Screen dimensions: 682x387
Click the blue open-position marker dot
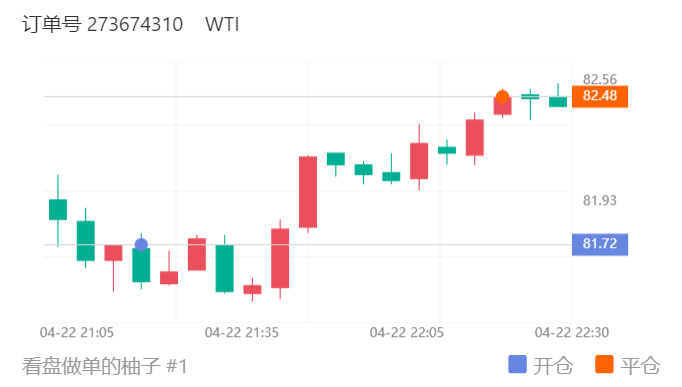pyautogui.click(x=141, y=245)
